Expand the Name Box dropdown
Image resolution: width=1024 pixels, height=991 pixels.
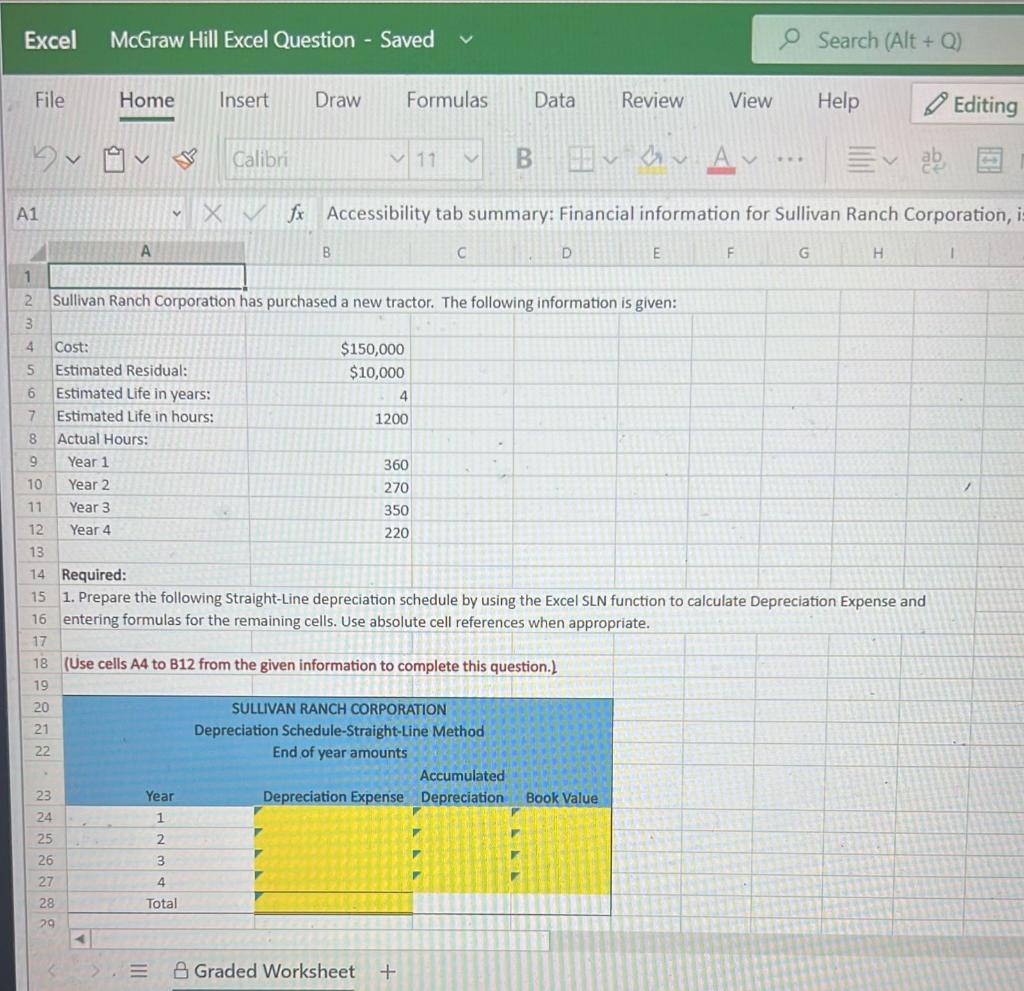177,214
